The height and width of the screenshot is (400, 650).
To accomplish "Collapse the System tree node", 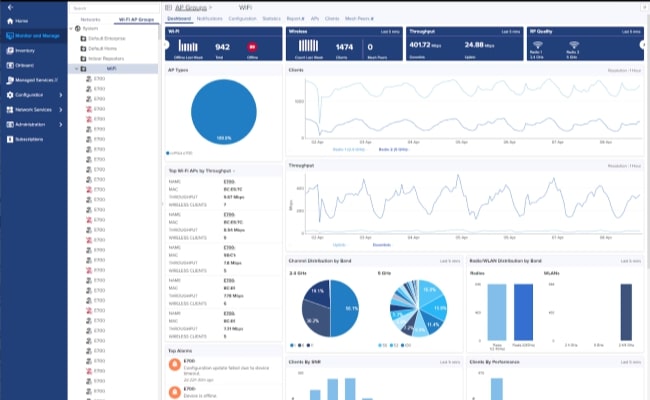I will pyautogui.click(x=71, y=29).
